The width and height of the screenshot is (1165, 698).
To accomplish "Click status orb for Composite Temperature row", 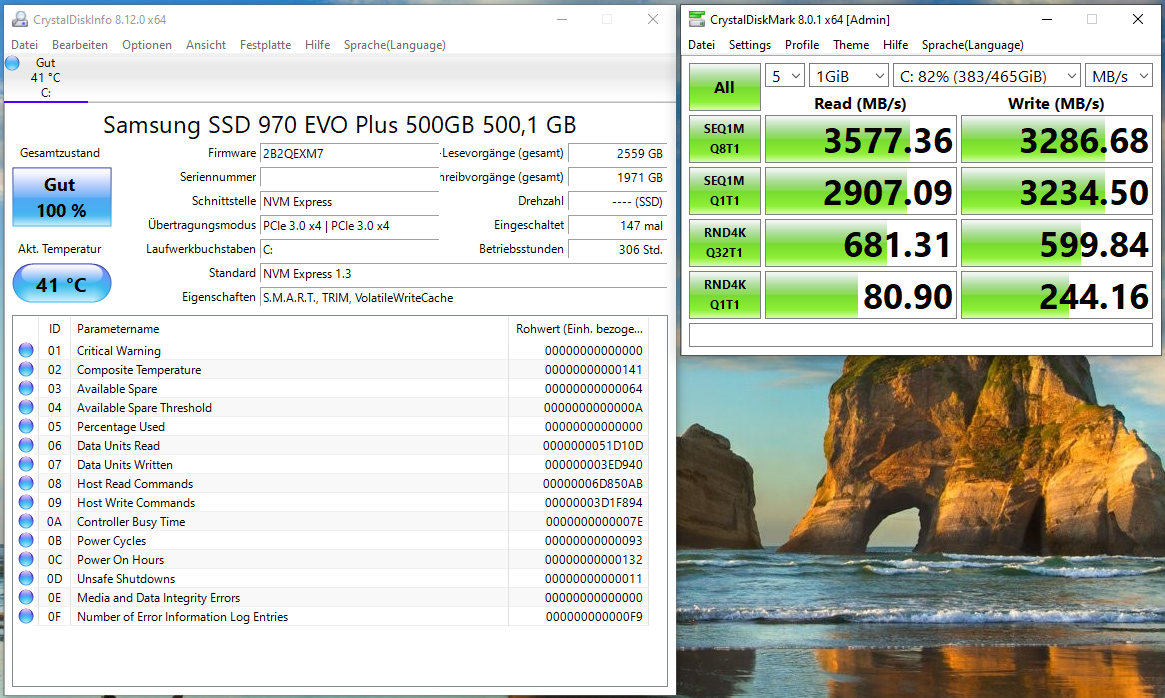I will coord(26,369).
